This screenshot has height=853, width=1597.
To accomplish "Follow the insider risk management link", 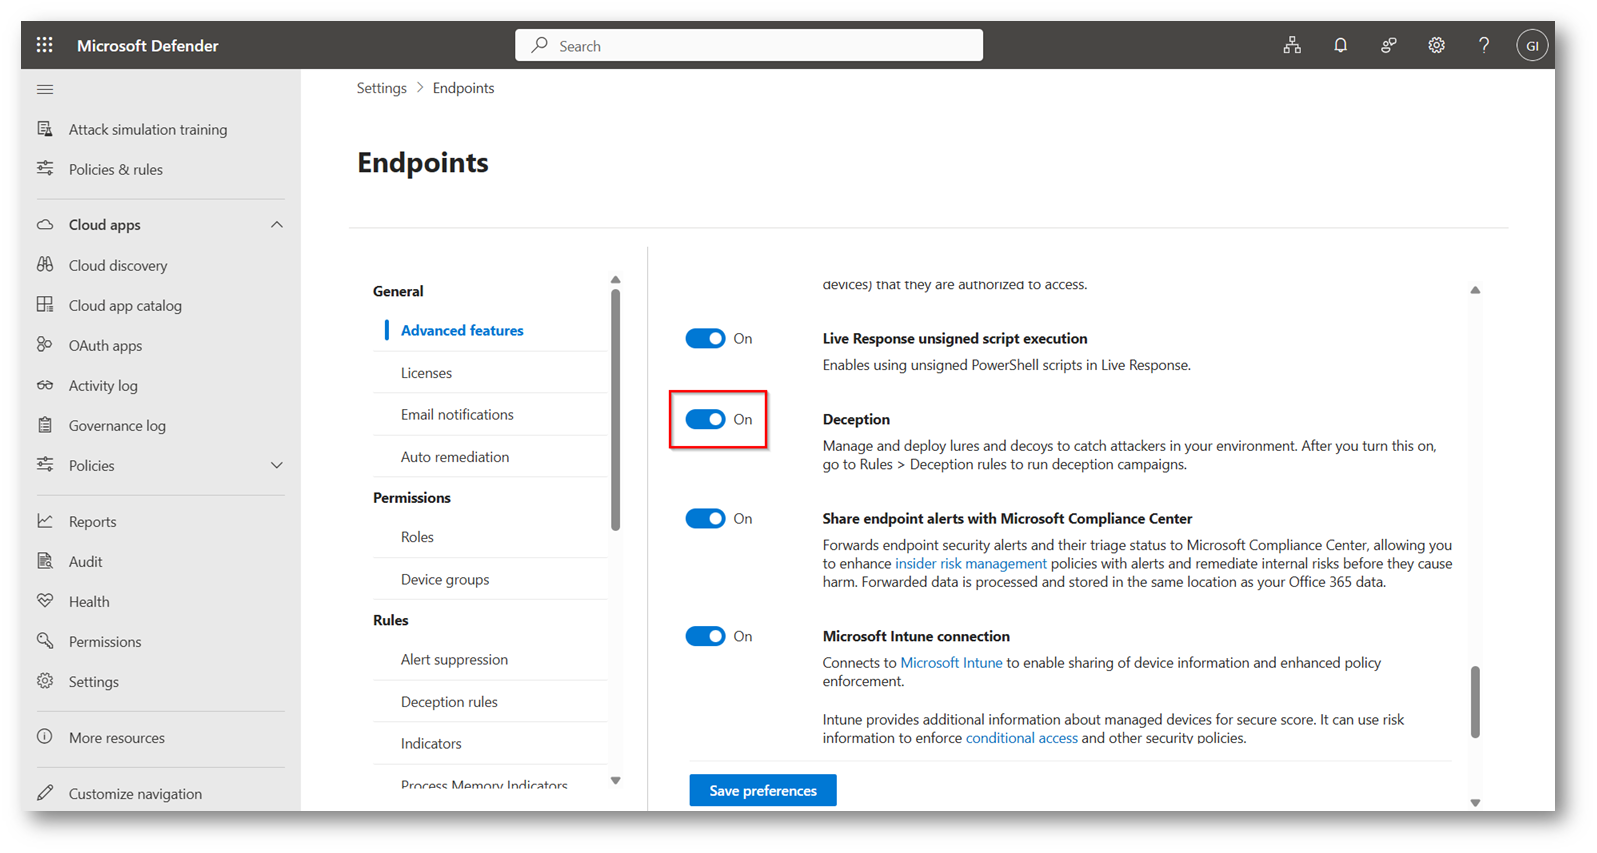I will point(971,563).
